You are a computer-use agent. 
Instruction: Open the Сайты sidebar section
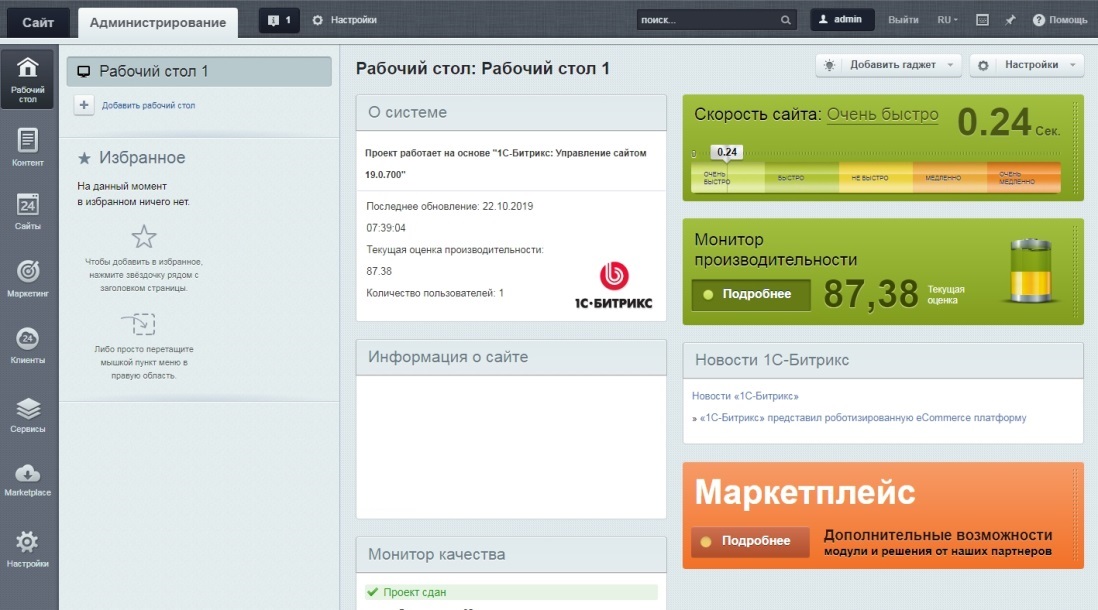tap(28, 212)
